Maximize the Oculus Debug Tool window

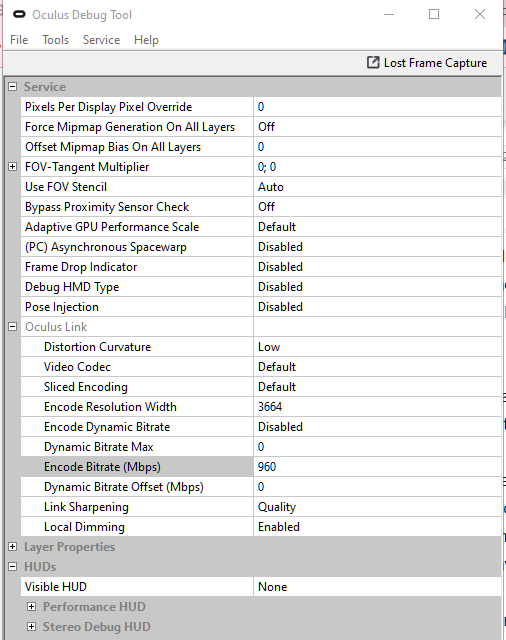[434, 15]
